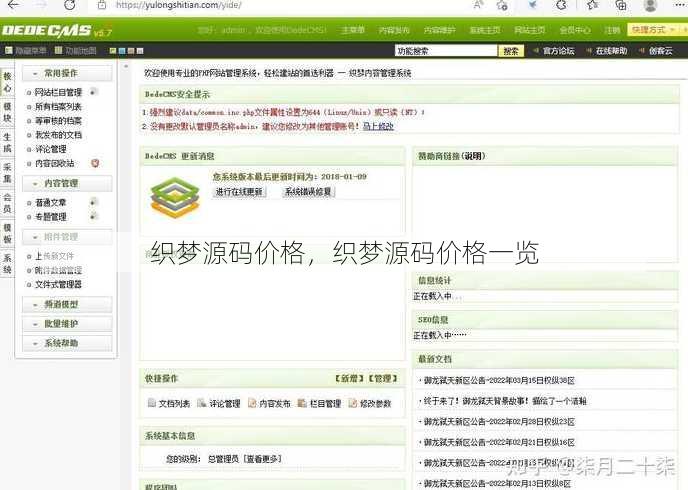The width and height of the screenshot is (688, 490).
Task: Open 主菜单 in the top navigation
Action: click(x=353, y=30)
